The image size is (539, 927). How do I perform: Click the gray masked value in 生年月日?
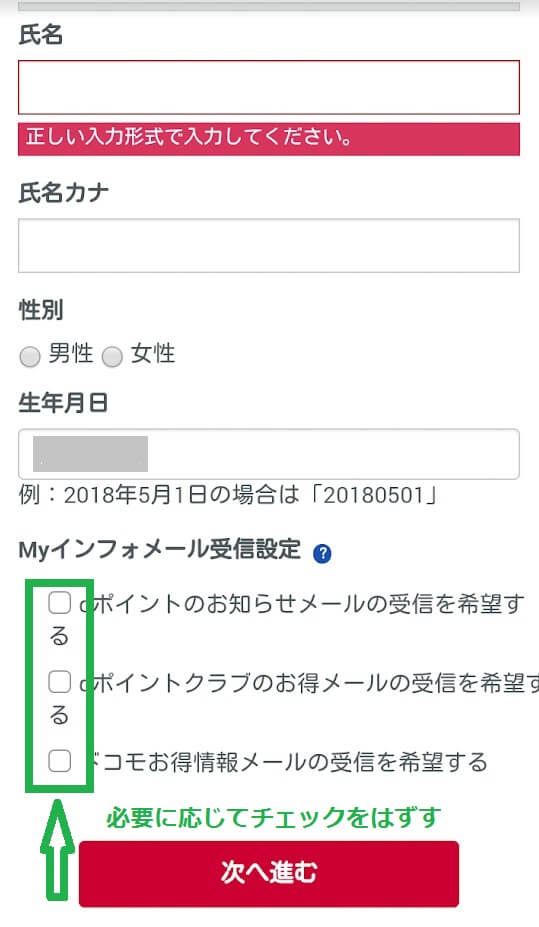90,454
